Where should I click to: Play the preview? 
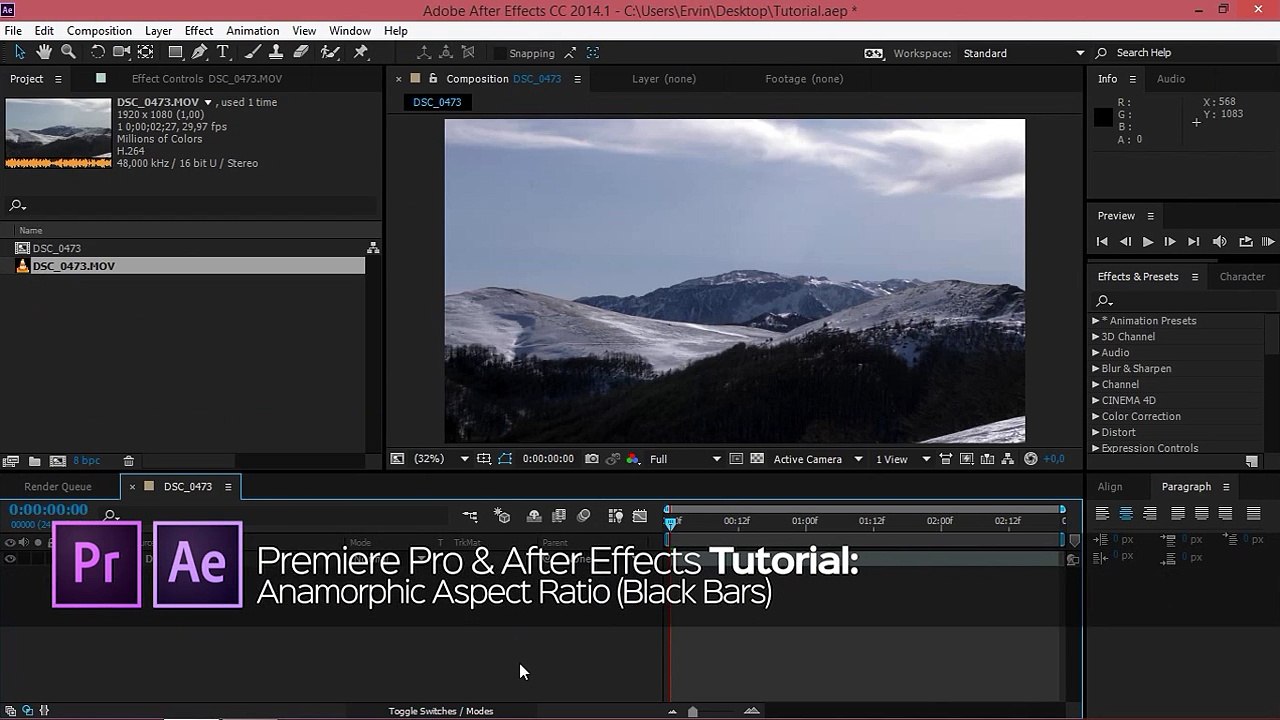pyautogui.click(x=1148, y=242)
